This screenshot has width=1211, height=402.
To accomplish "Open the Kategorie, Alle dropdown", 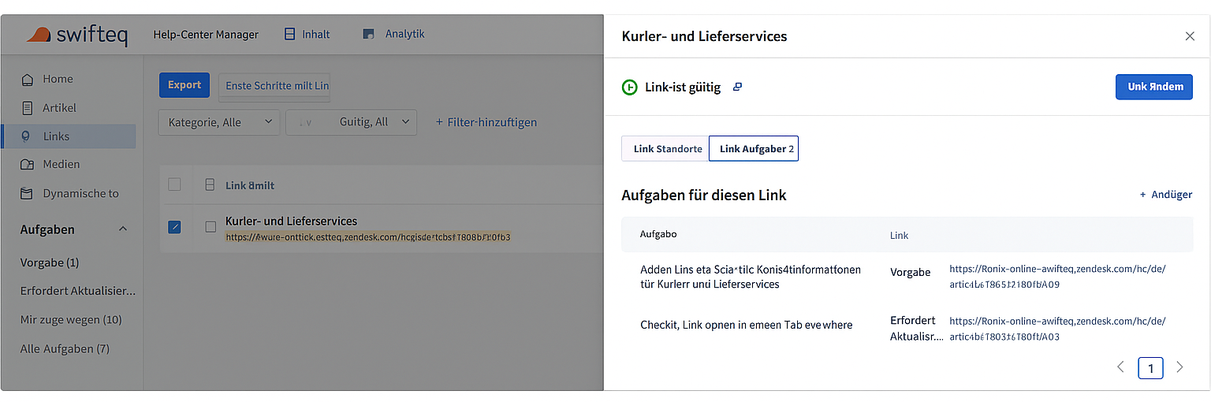I will [219, 122].
